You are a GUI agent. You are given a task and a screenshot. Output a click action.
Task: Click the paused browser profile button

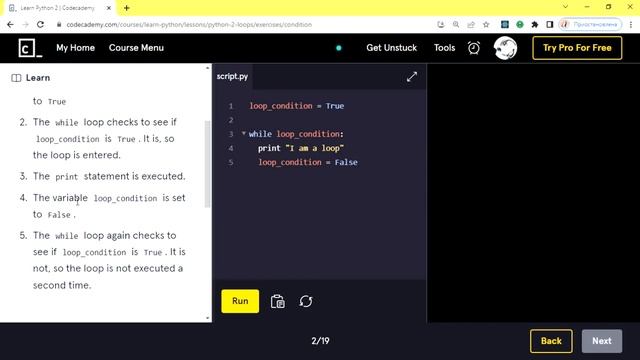[x=590, y=24]
